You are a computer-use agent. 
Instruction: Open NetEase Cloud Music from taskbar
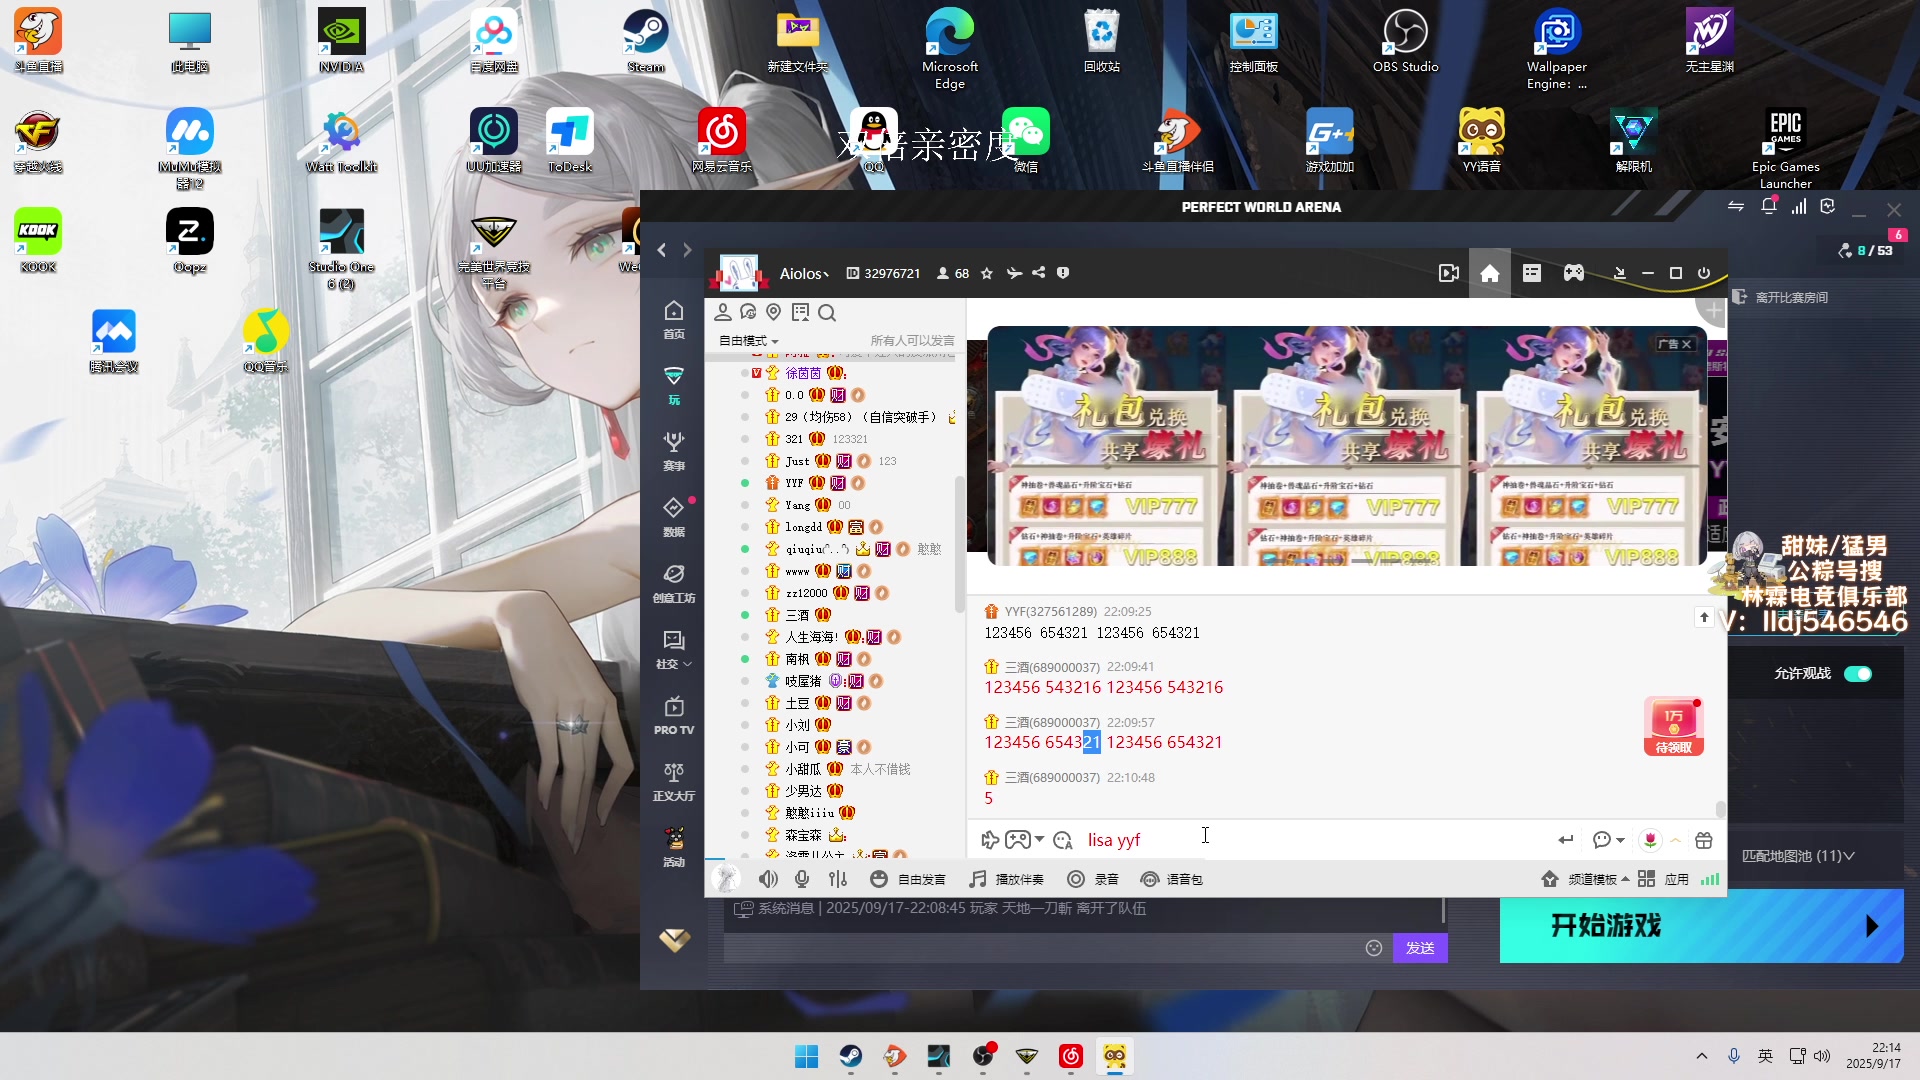click(x=1070, y=1056)
